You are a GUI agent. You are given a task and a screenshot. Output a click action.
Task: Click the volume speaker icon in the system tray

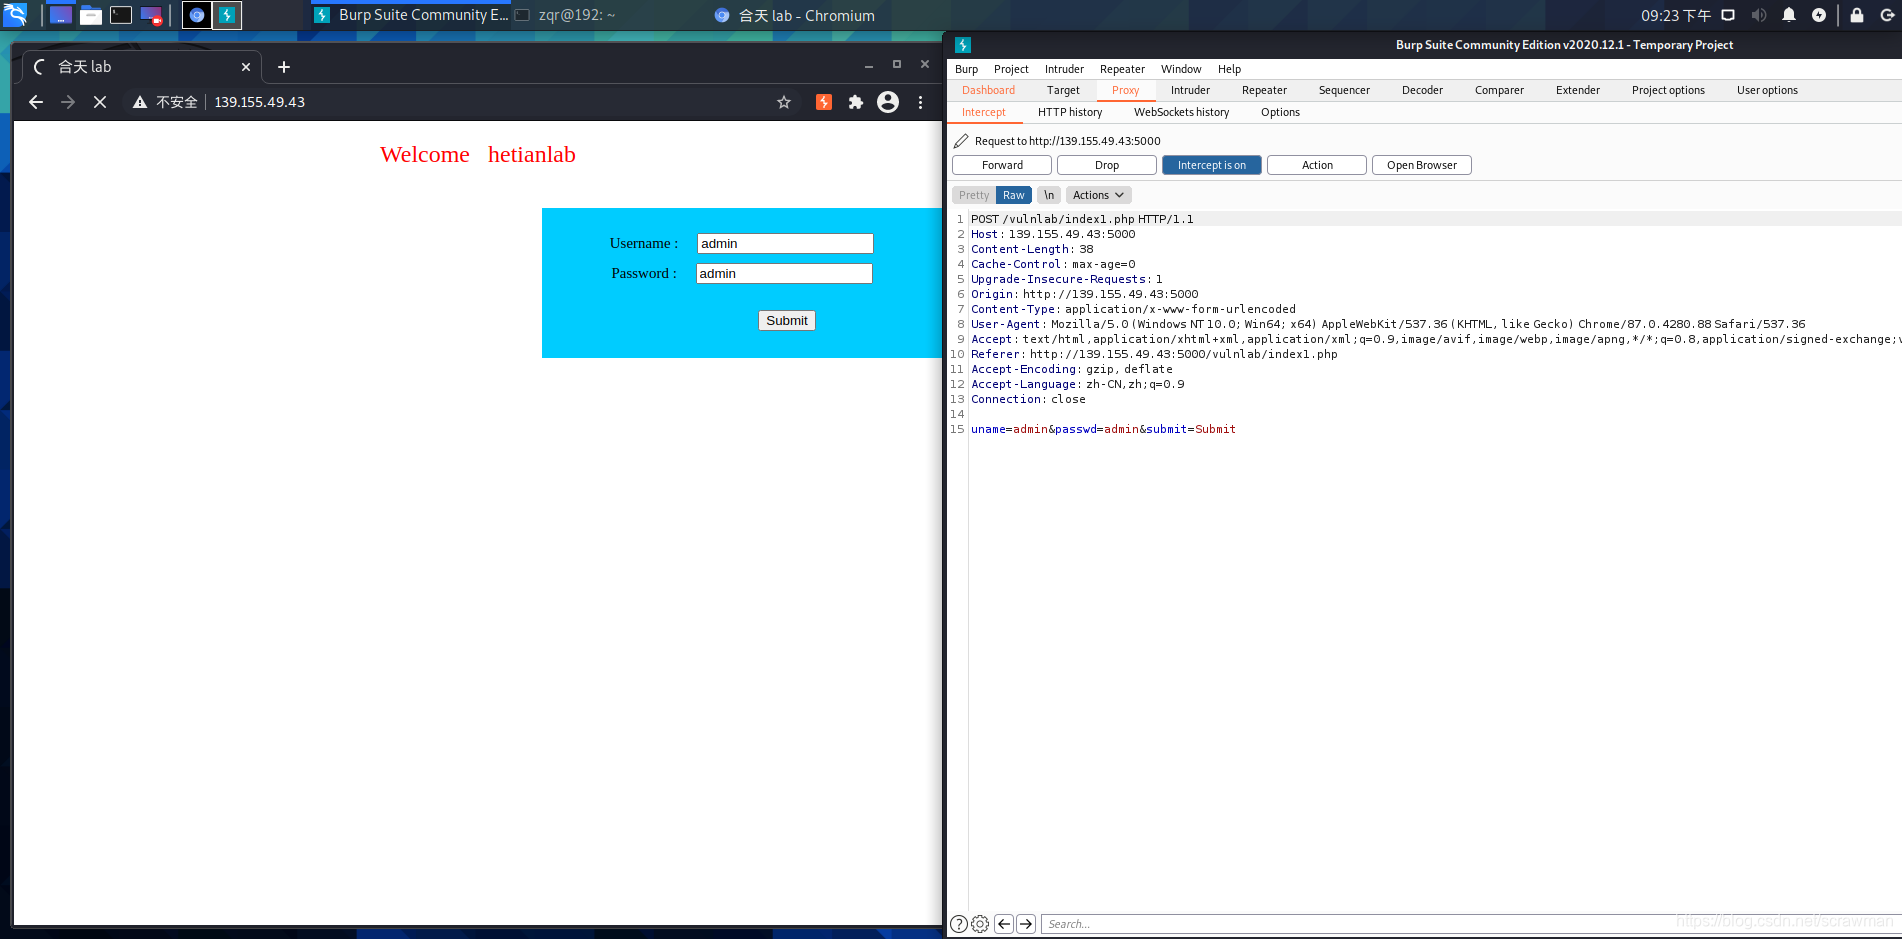pyautogui.click(x=1759, y=15)
